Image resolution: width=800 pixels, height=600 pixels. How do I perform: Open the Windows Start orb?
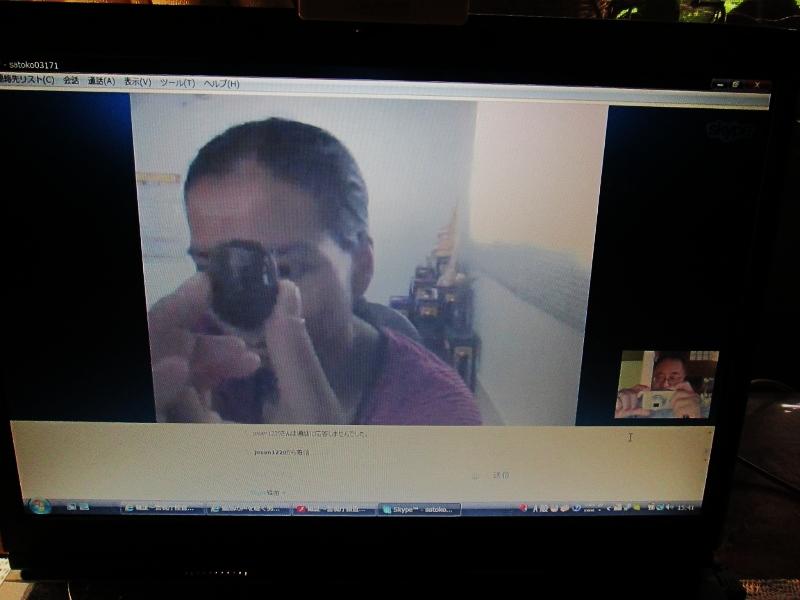[40, 506]
